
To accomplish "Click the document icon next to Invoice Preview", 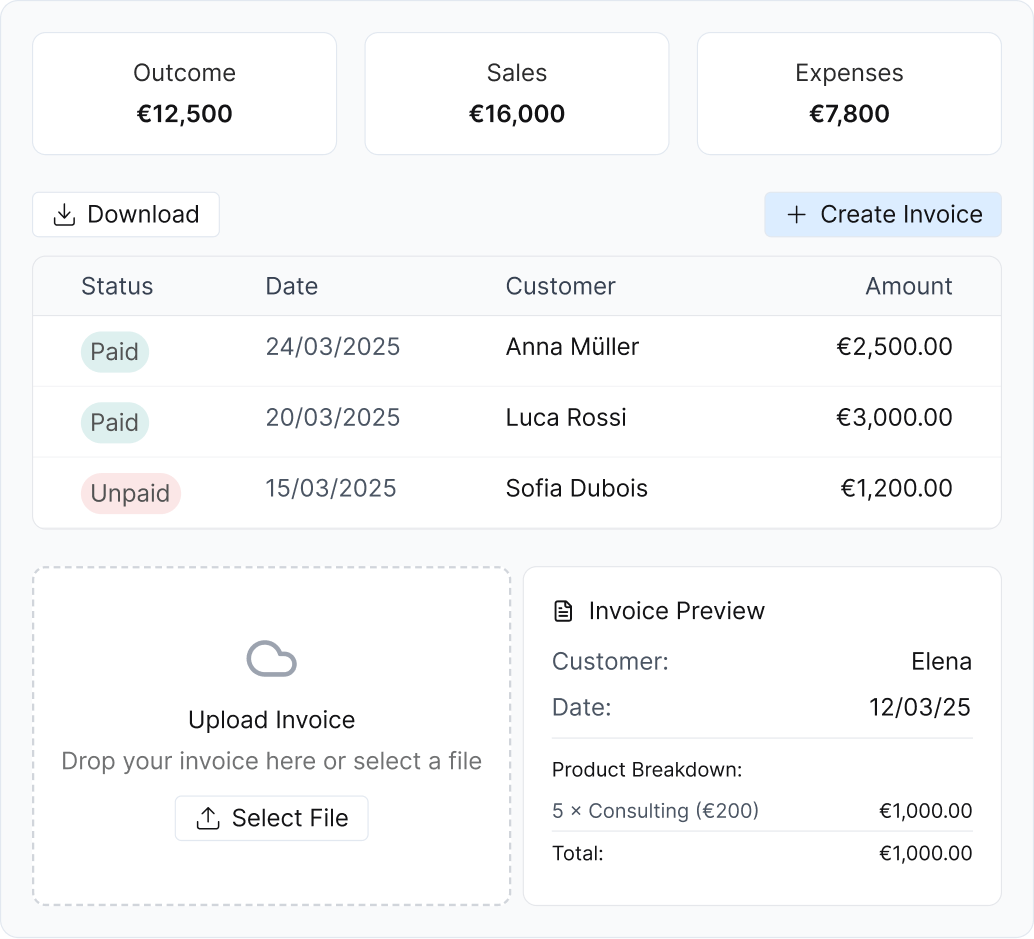I will click(563, 610).
